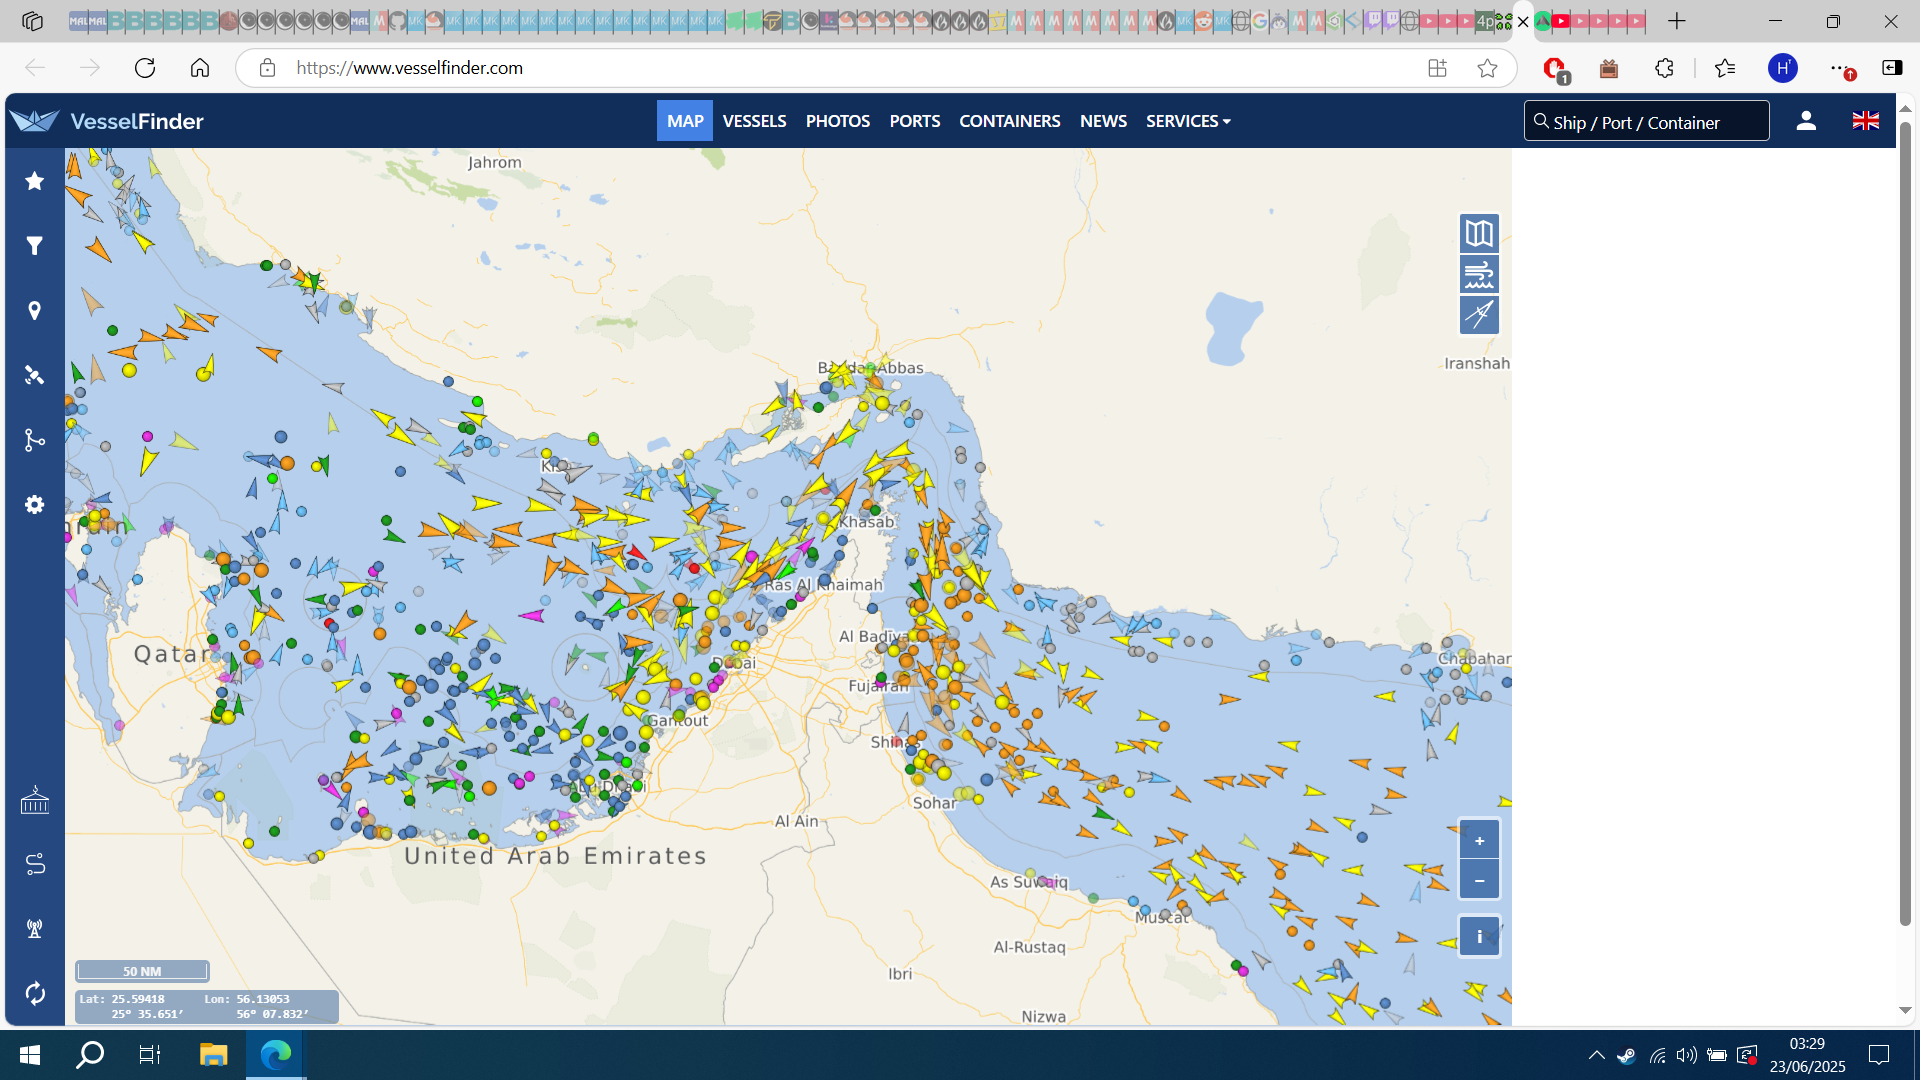The width and height of the screenshot is (1920, 1080).
Task: Click the Muscat label on the map
Action: click(1162, 917)
